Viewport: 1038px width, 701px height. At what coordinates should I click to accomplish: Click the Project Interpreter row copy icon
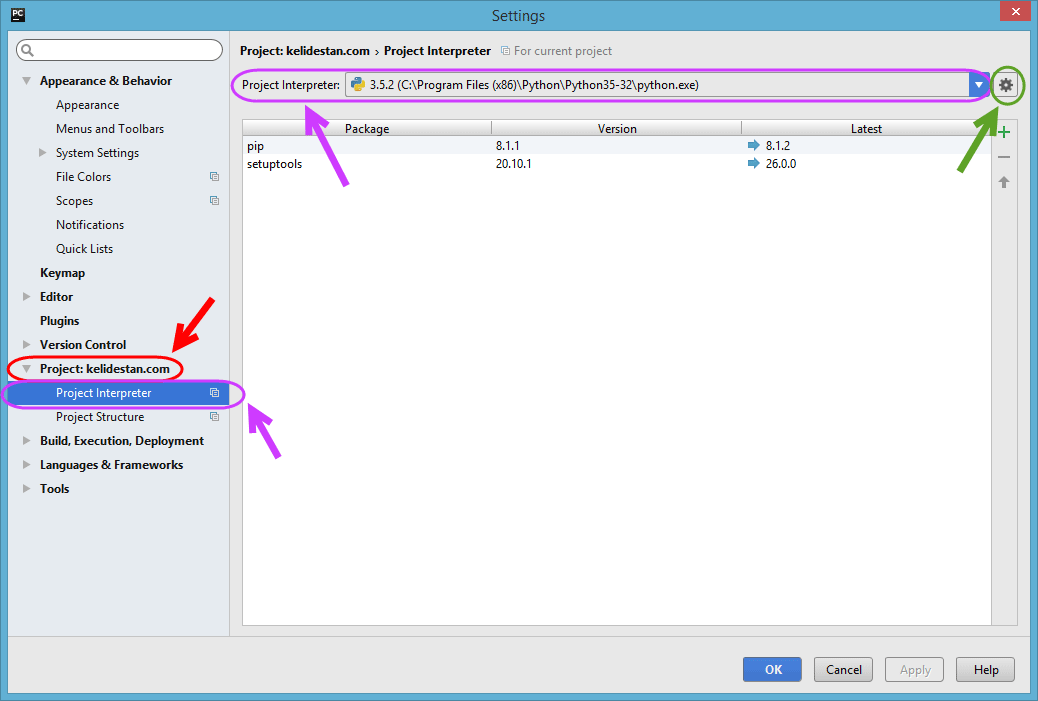pyautogui.click(x=214, y=393)
